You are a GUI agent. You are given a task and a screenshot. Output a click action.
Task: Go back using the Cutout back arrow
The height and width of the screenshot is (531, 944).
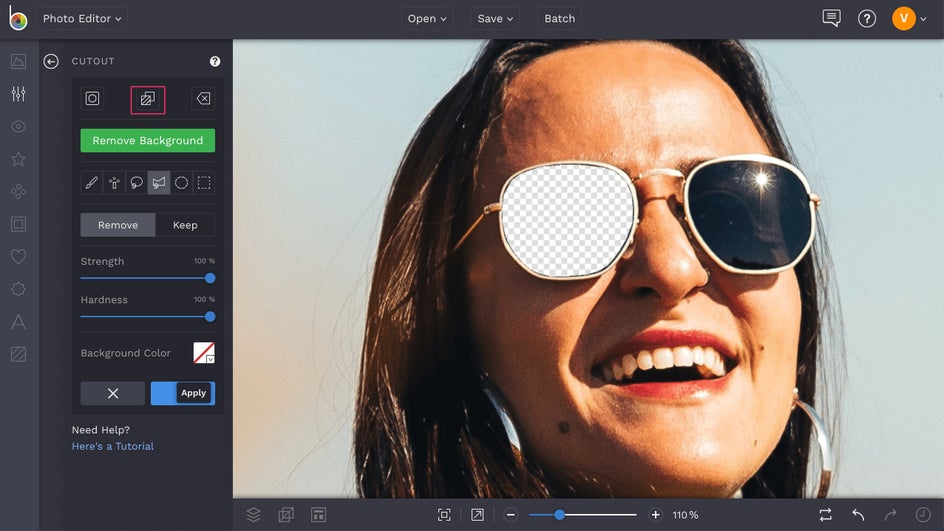tap(51, 62)
